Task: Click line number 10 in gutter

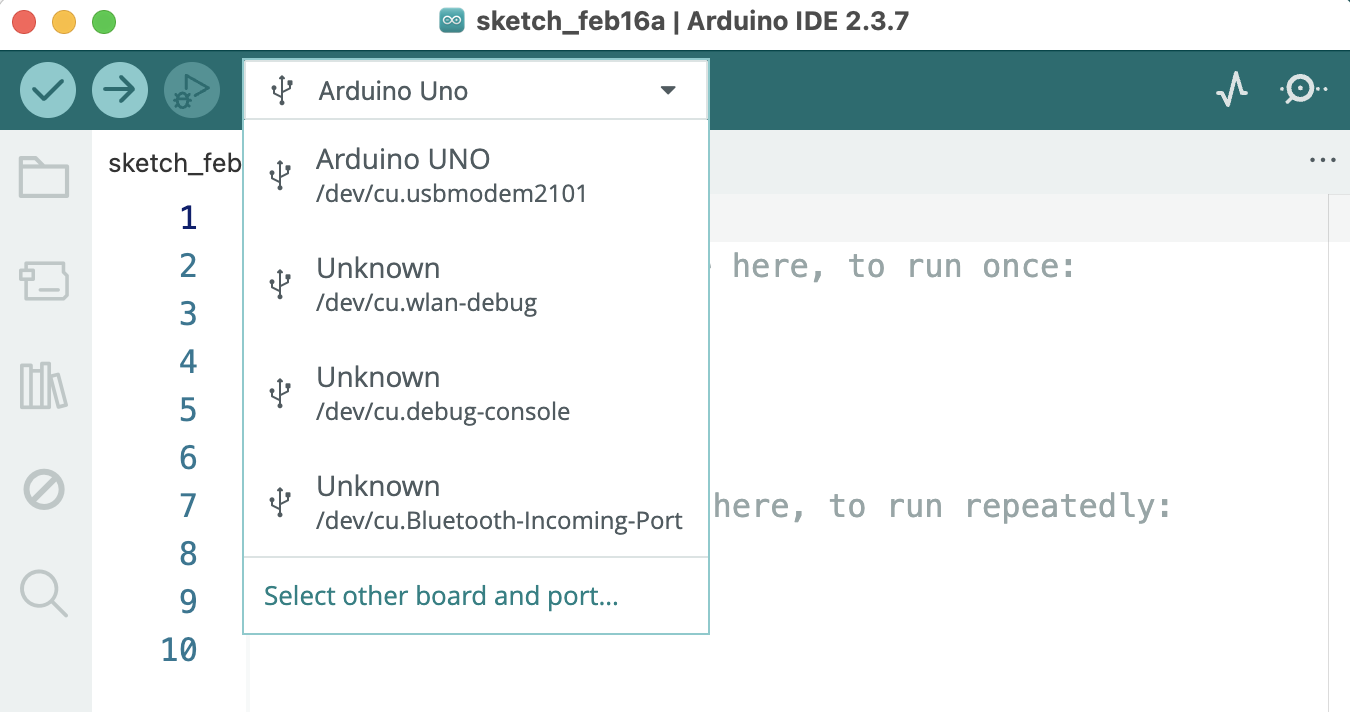Action: 179,650
